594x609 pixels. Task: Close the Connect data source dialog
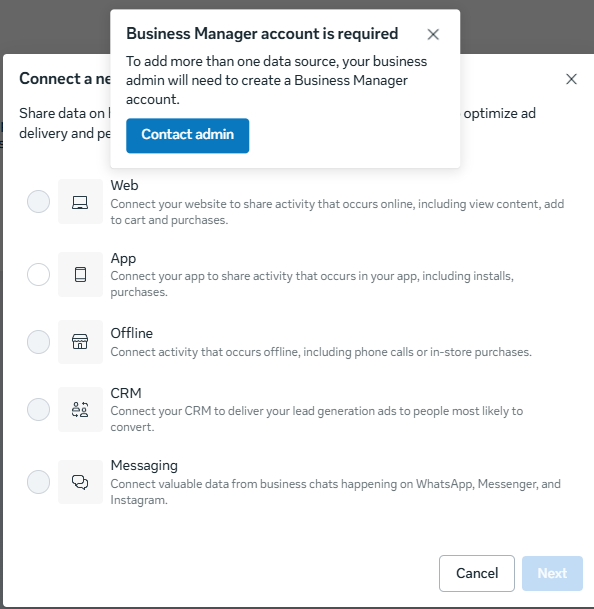click(571, 79)
